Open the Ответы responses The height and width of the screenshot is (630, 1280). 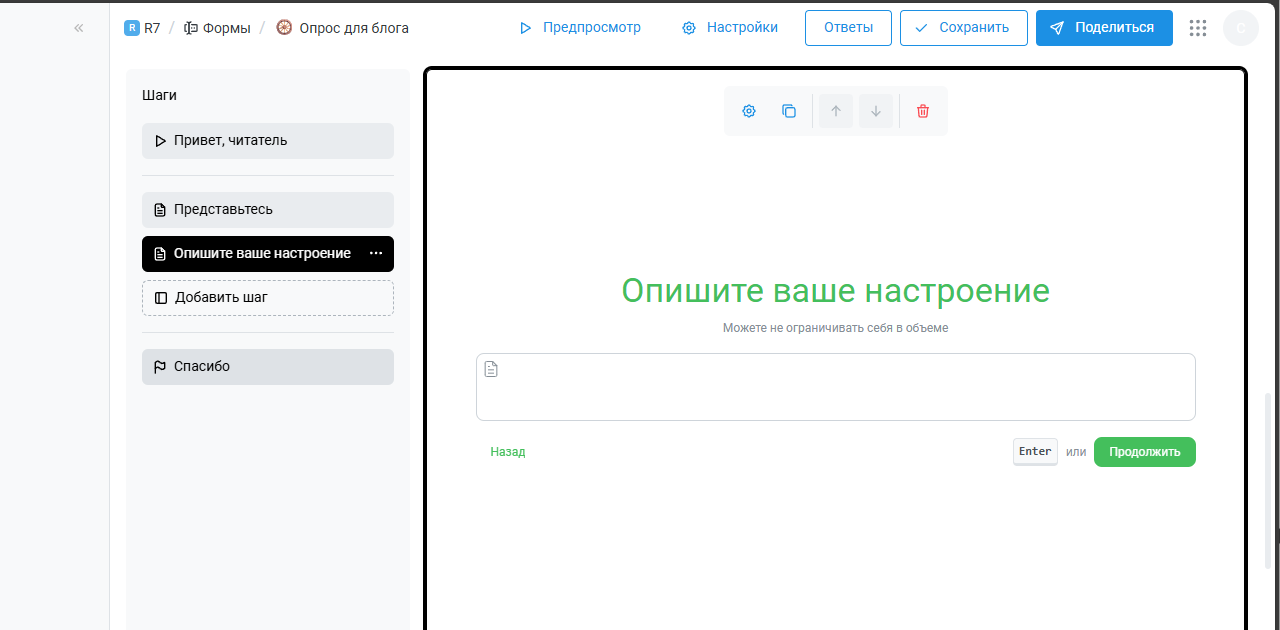(x=848, y=28)
